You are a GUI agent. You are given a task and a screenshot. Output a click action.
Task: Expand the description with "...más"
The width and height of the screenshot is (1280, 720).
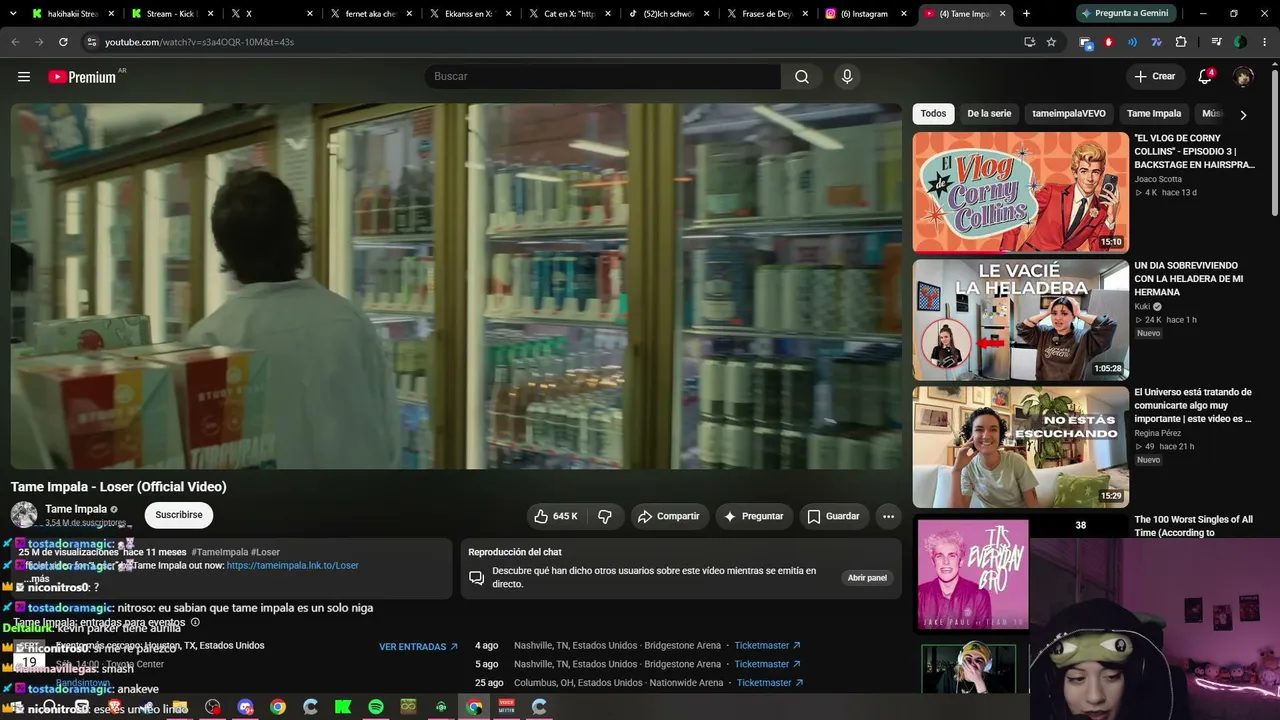(38, 579)
